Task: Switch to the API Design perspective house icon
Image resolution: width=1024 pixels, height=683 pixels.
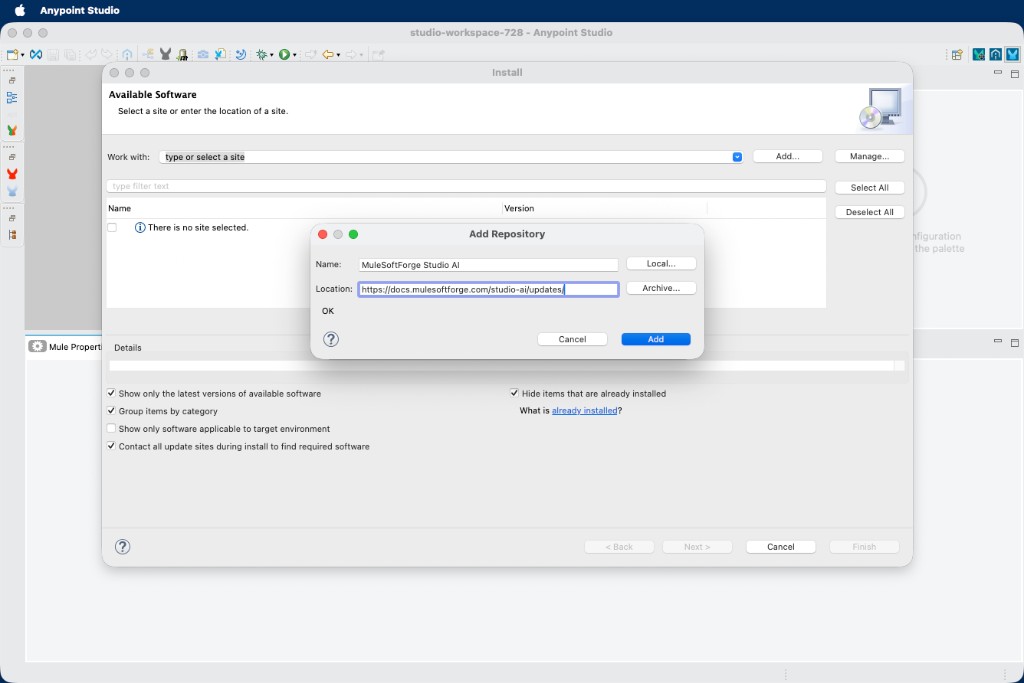Action: pos(995,55)
